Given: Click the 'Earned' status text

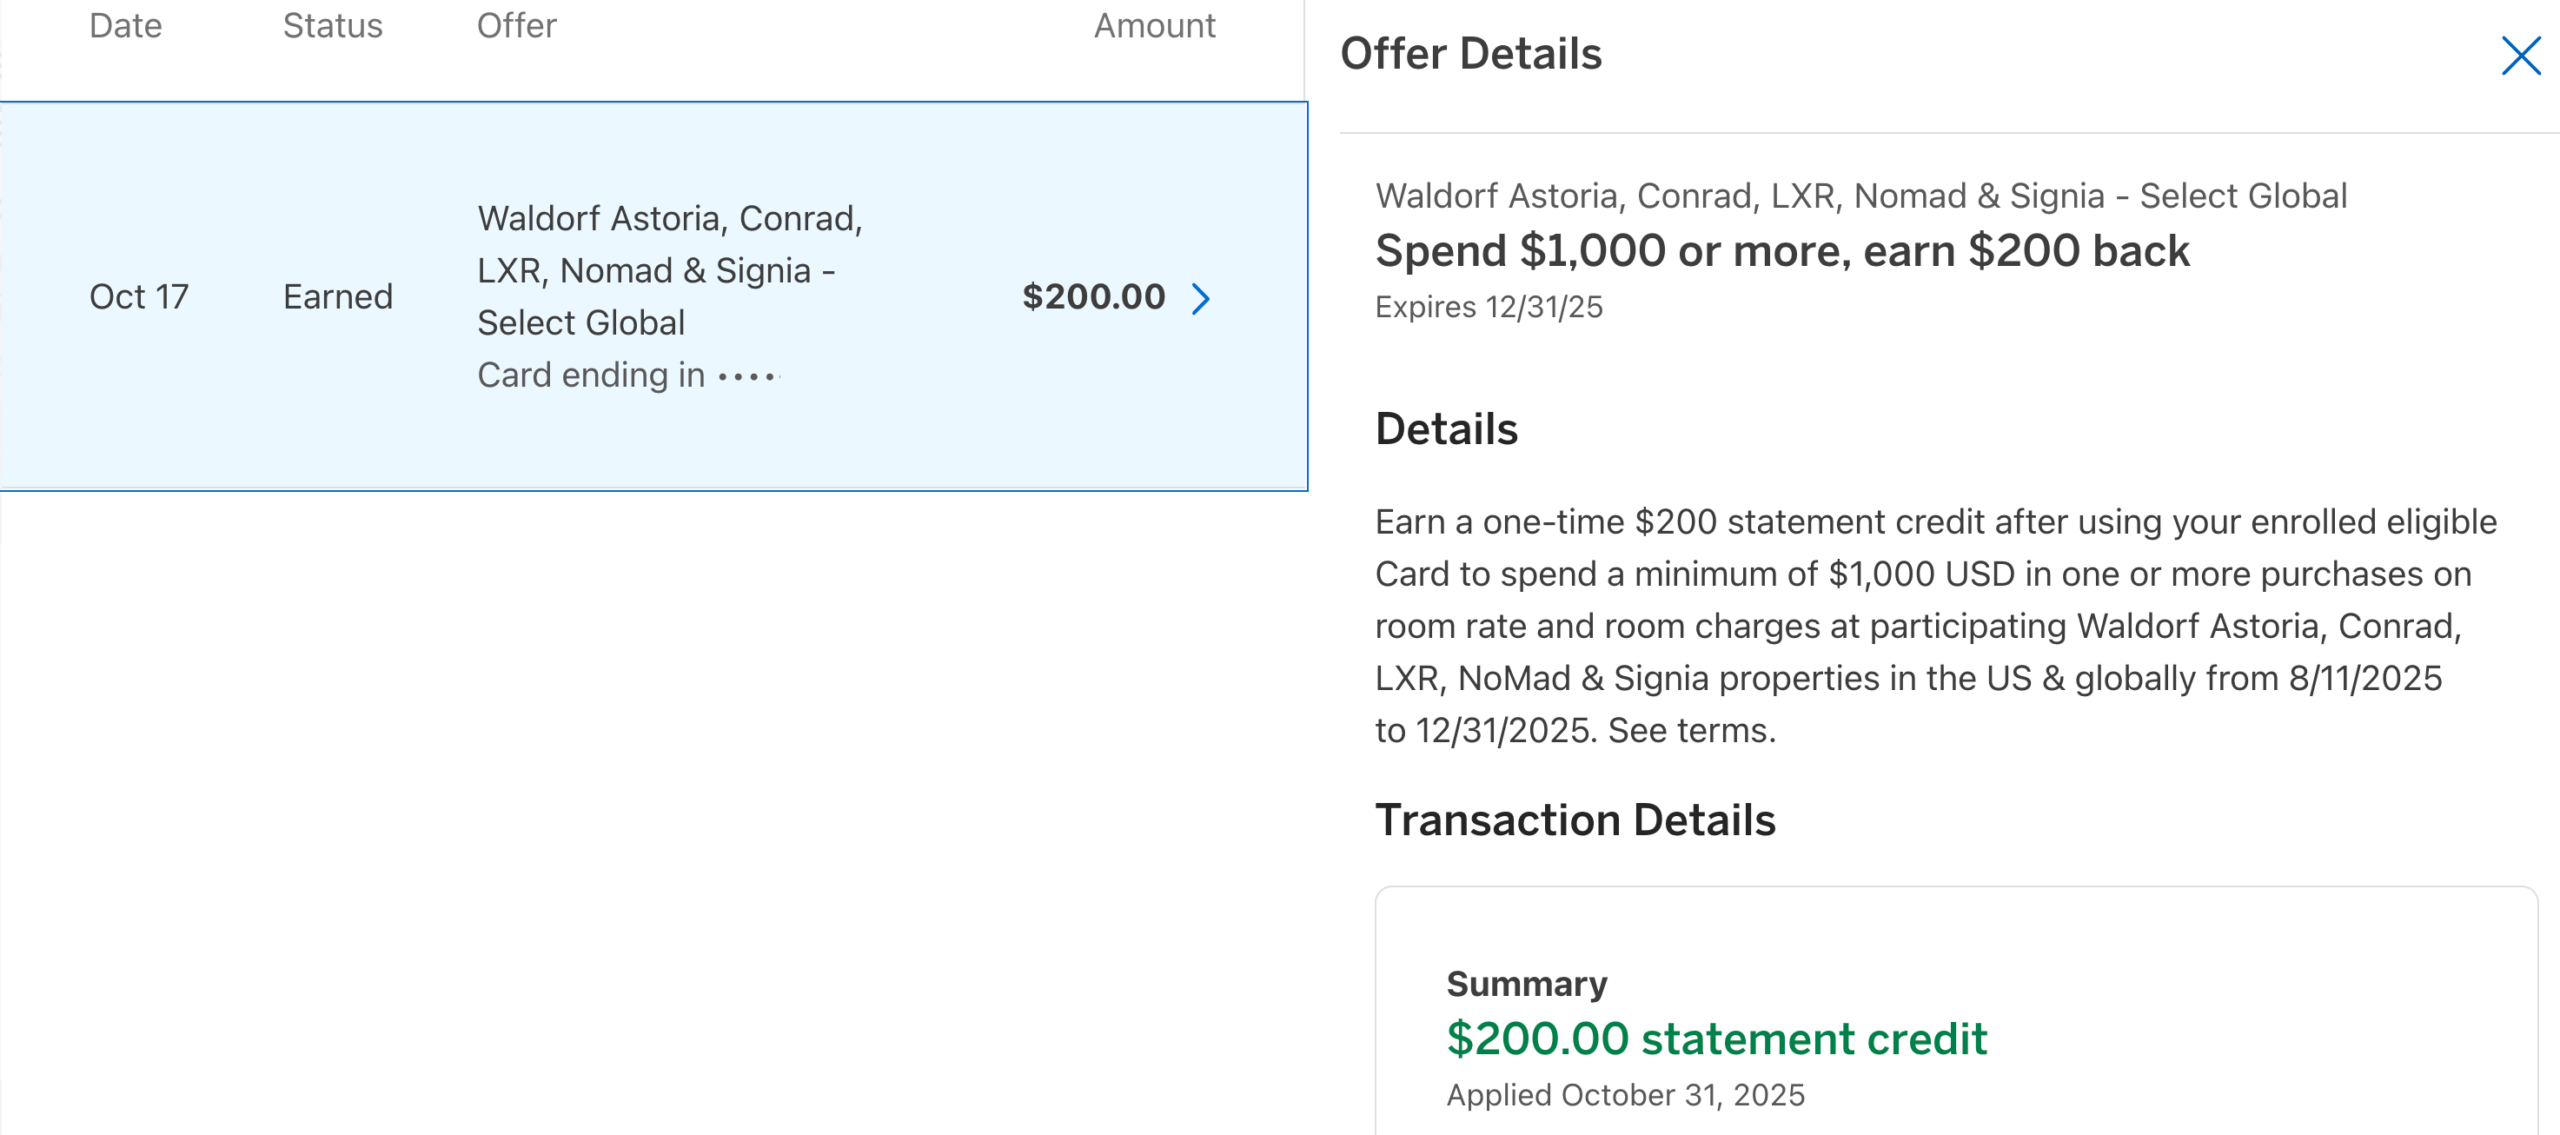Looking at the screenshot, I should [x=337, y=297].
